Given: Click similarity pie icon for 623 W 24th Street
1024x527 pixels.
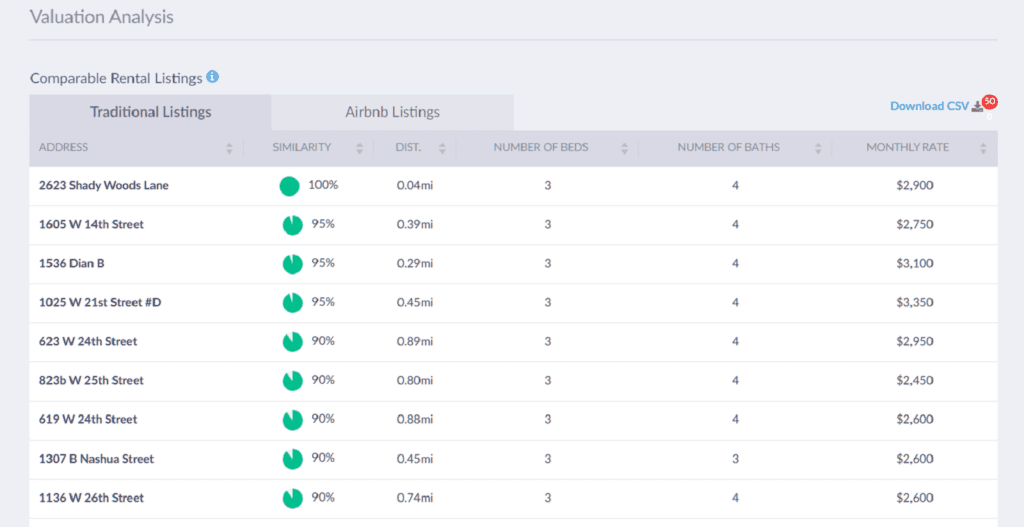Looking at the screenshot, I should 292,342.
